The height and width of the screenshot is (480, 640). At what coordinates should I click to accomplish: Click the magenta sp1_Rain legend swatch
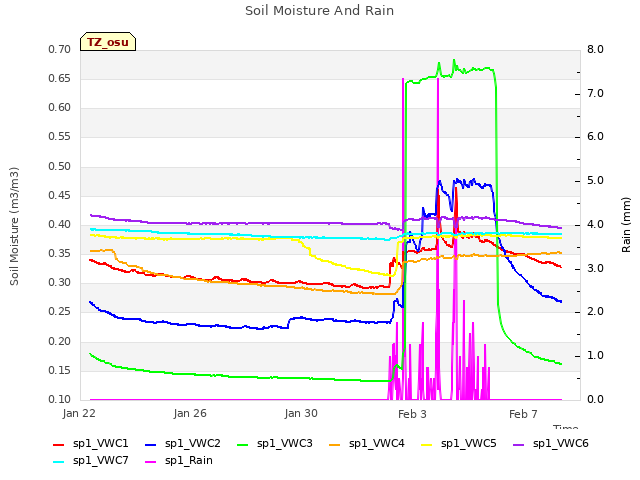click(x=151, y=462)
